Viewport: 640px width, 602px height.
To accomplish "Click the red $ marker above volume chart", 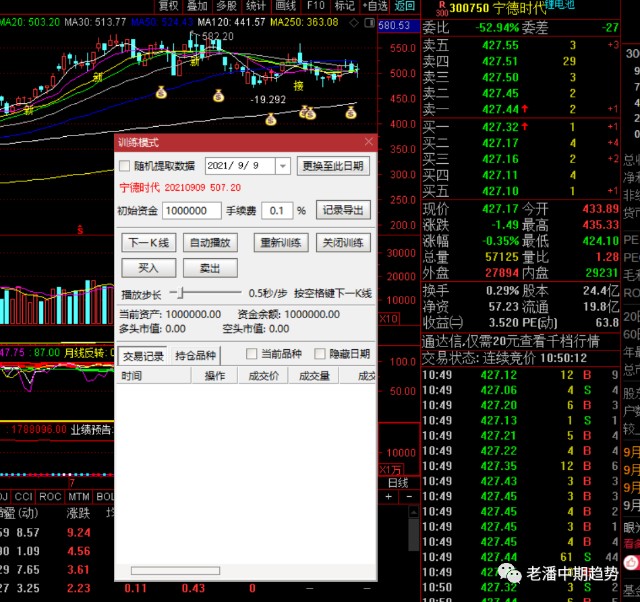I will click(80, 230).
